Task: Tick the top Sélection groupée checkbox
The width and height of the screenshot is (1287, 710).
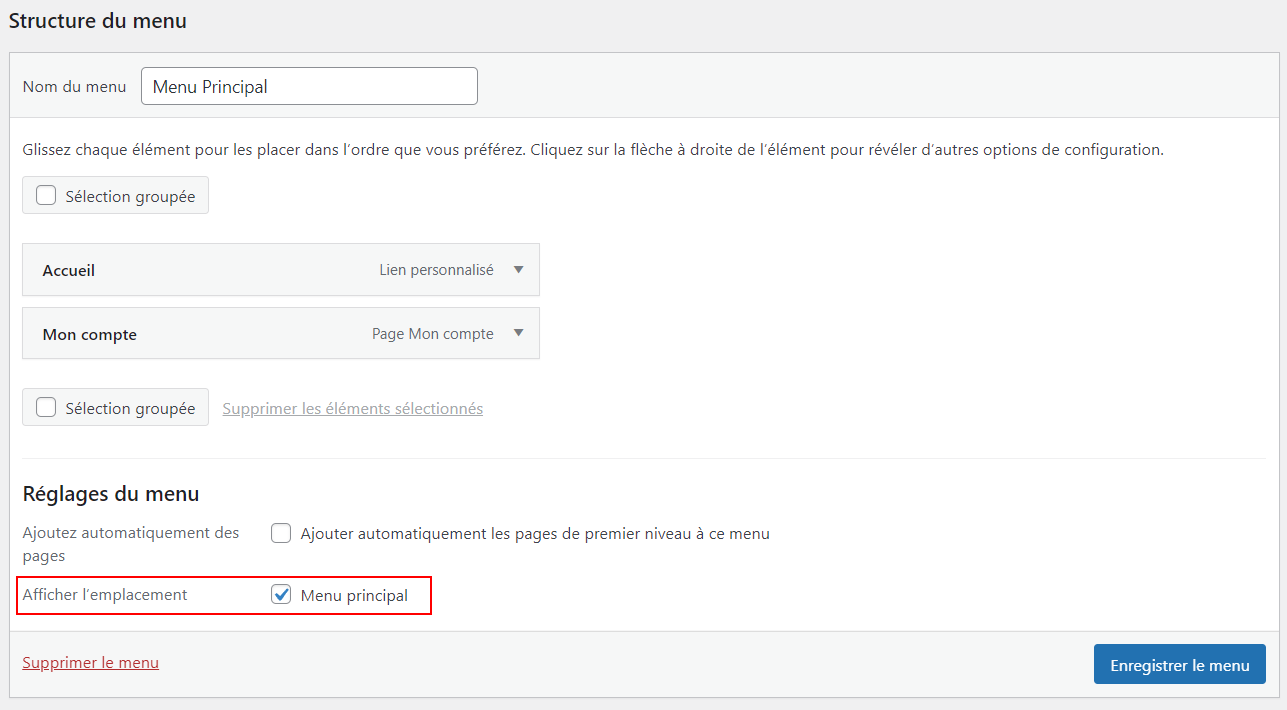Action: coord(46,196)
